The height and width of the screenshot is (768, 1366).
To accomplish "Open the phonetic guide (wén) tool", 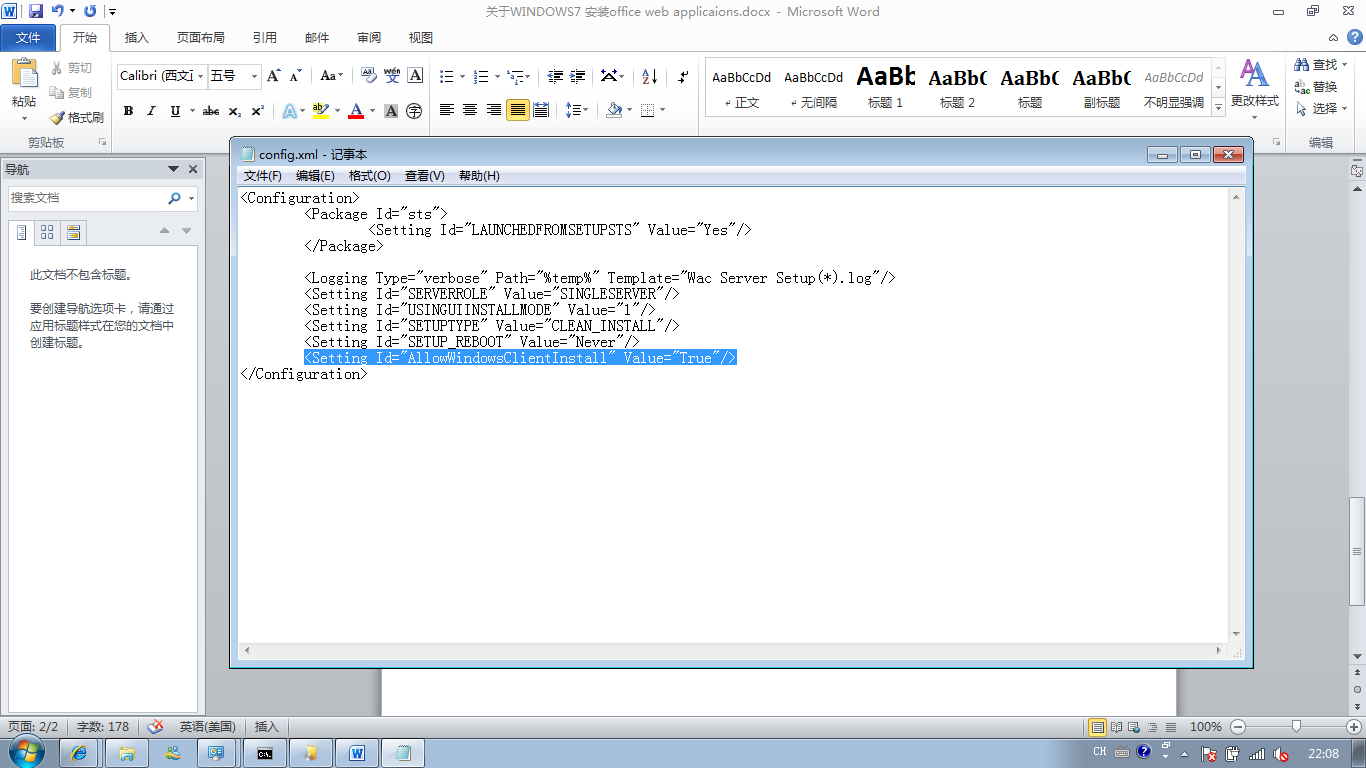I will (x=392, y=76).
